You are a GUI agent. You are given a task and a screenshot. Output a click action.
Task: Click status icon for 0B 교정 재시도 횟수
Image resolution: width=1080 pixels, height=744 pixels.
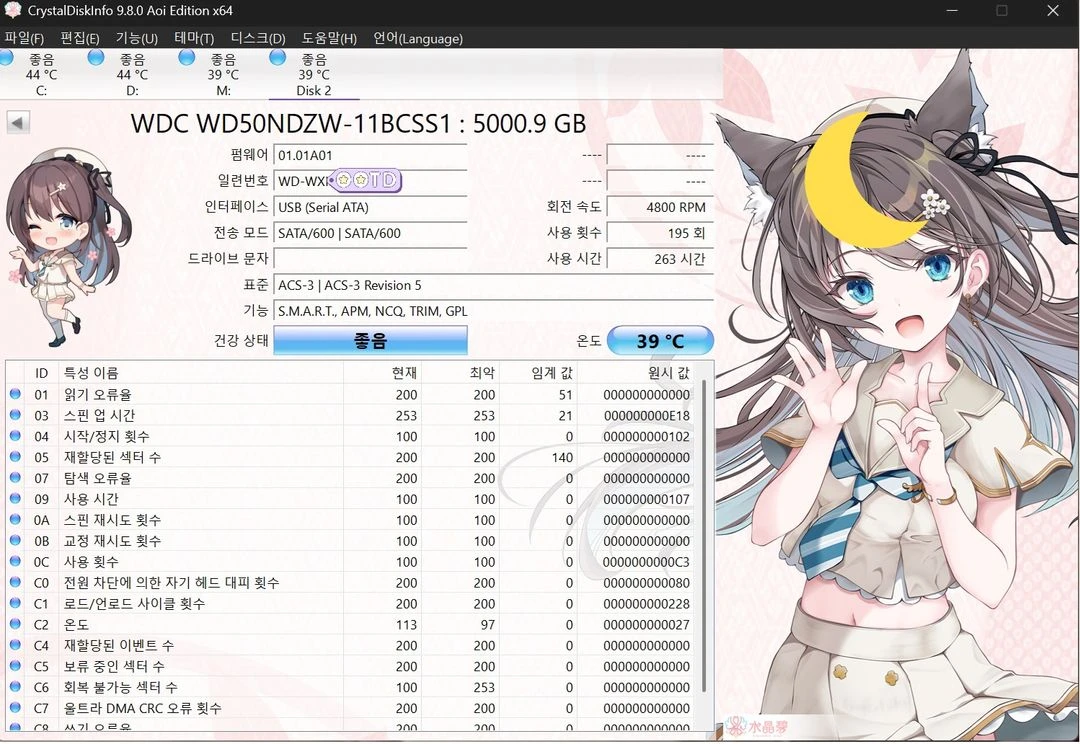click(x=15, y=540)
